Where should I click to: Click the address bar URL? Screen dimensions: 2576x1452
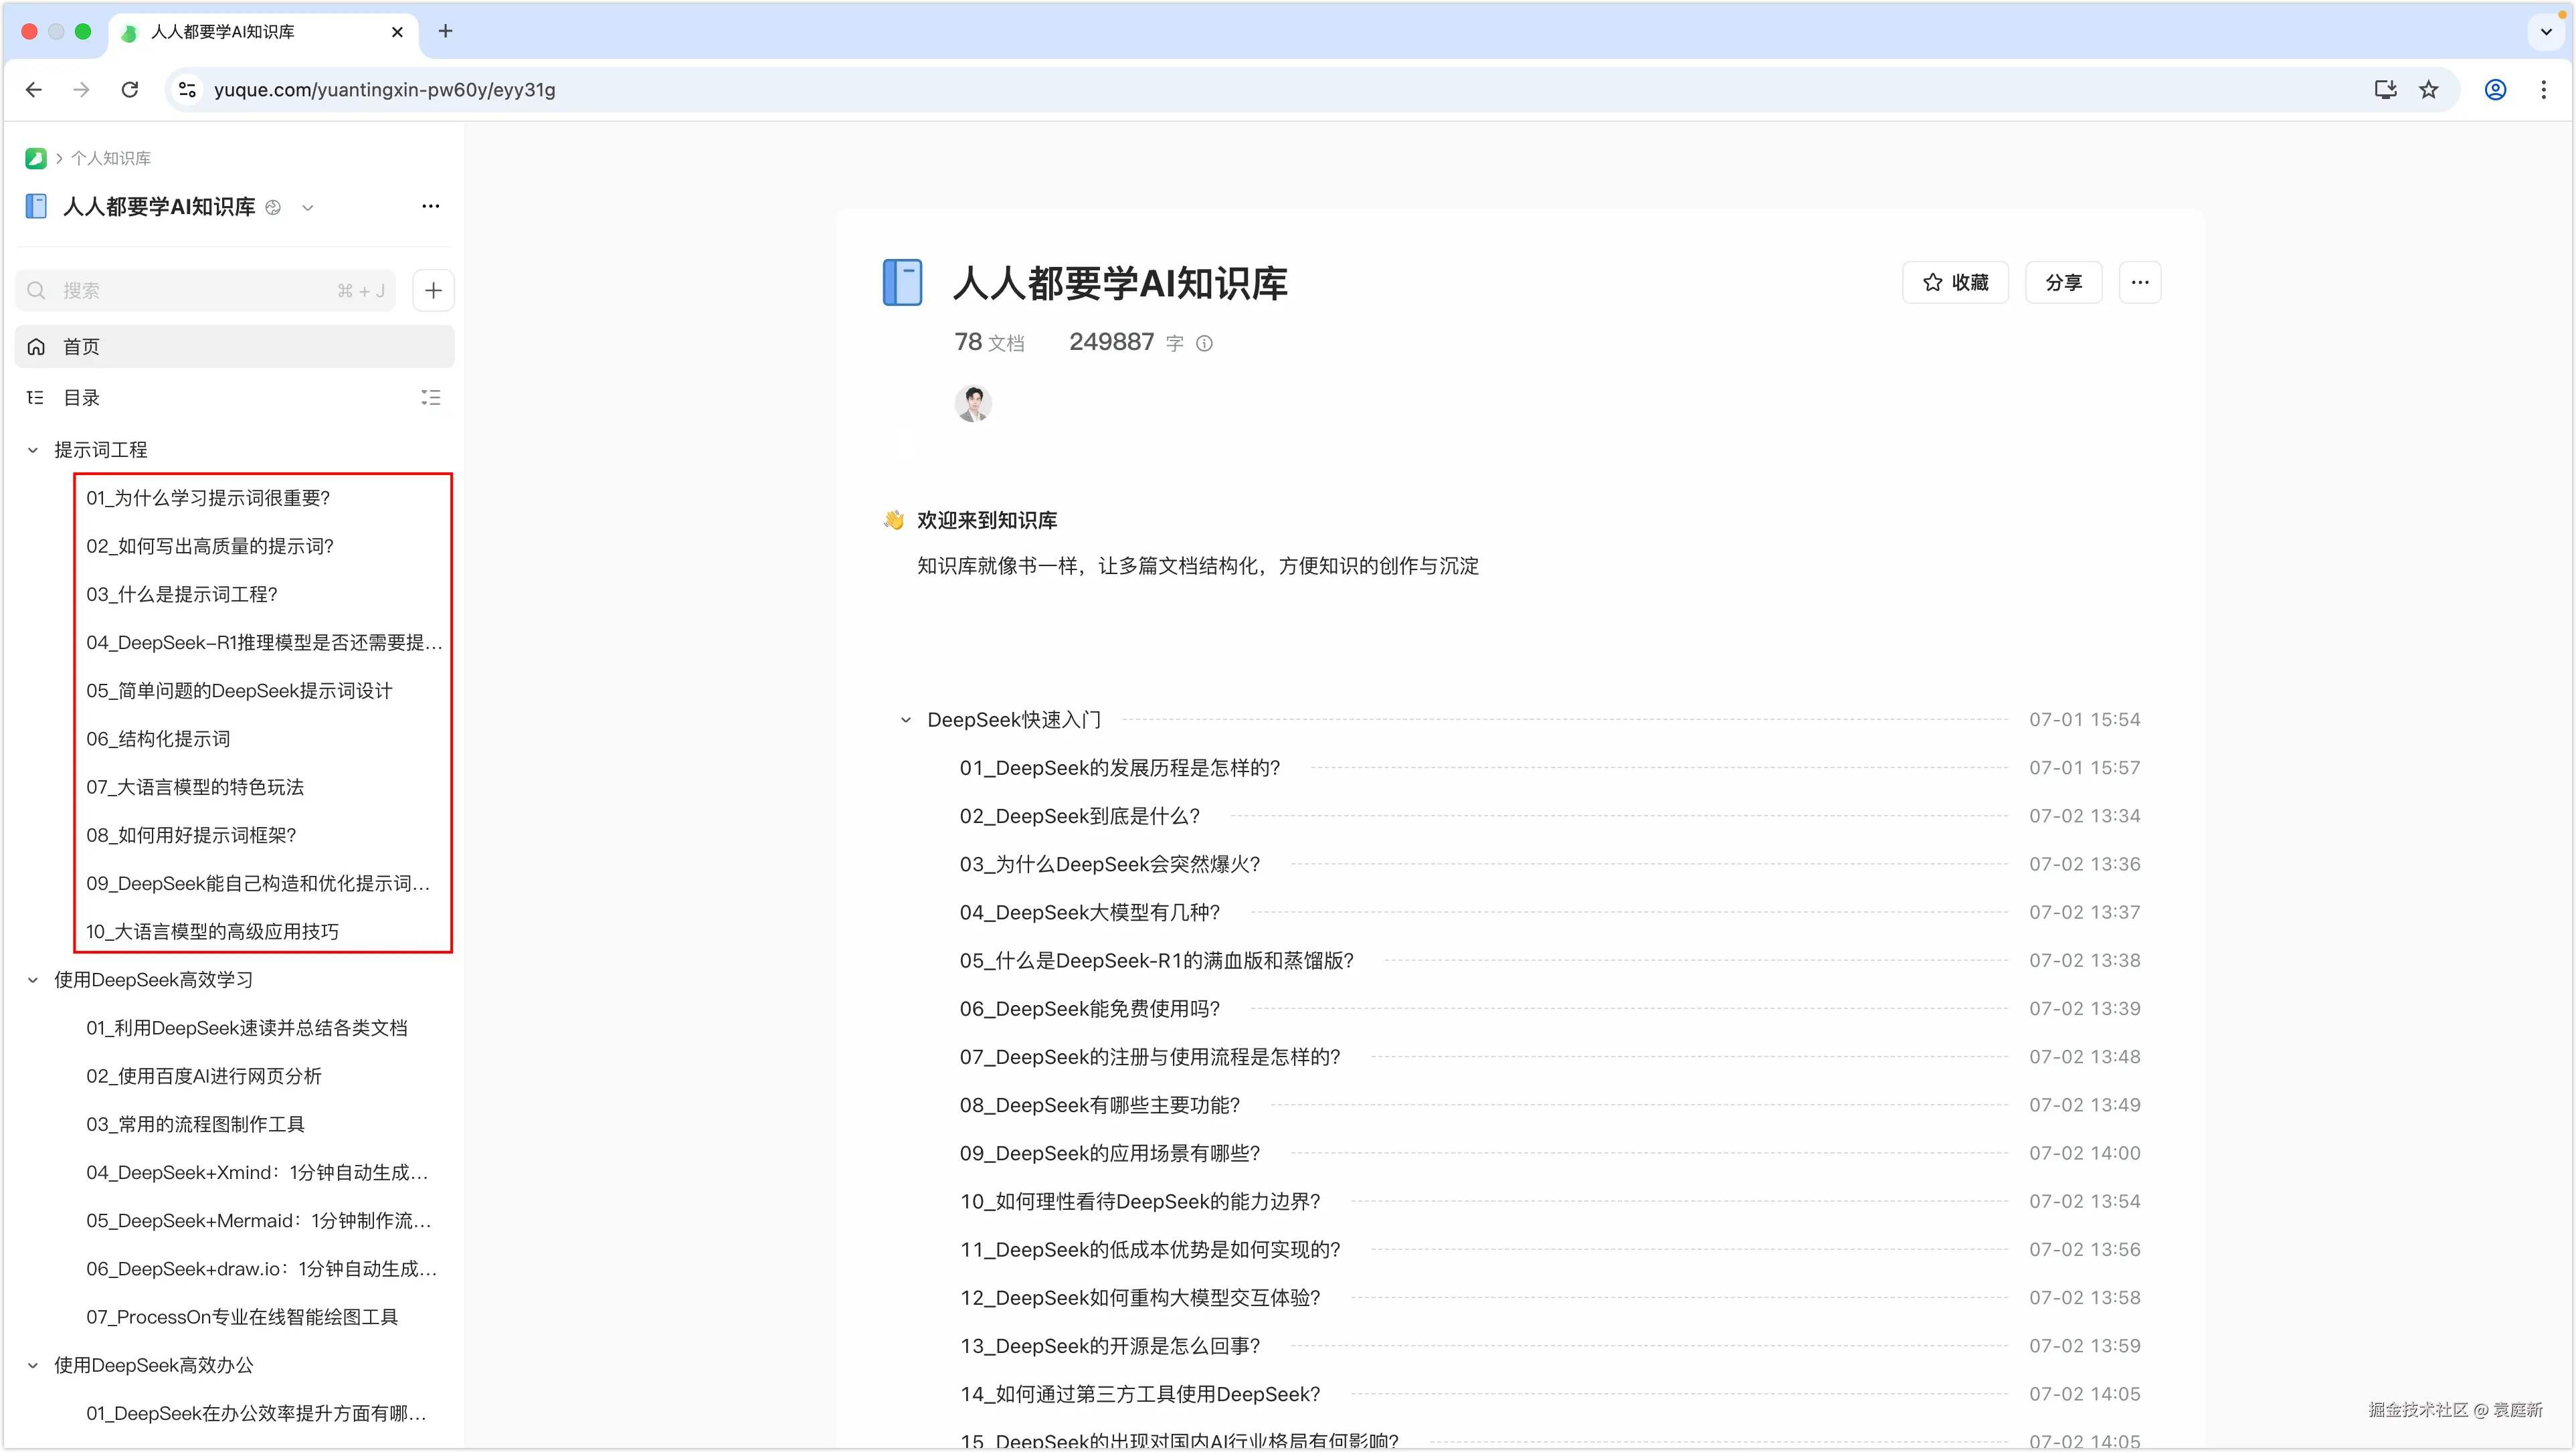[x=385, y=89]
